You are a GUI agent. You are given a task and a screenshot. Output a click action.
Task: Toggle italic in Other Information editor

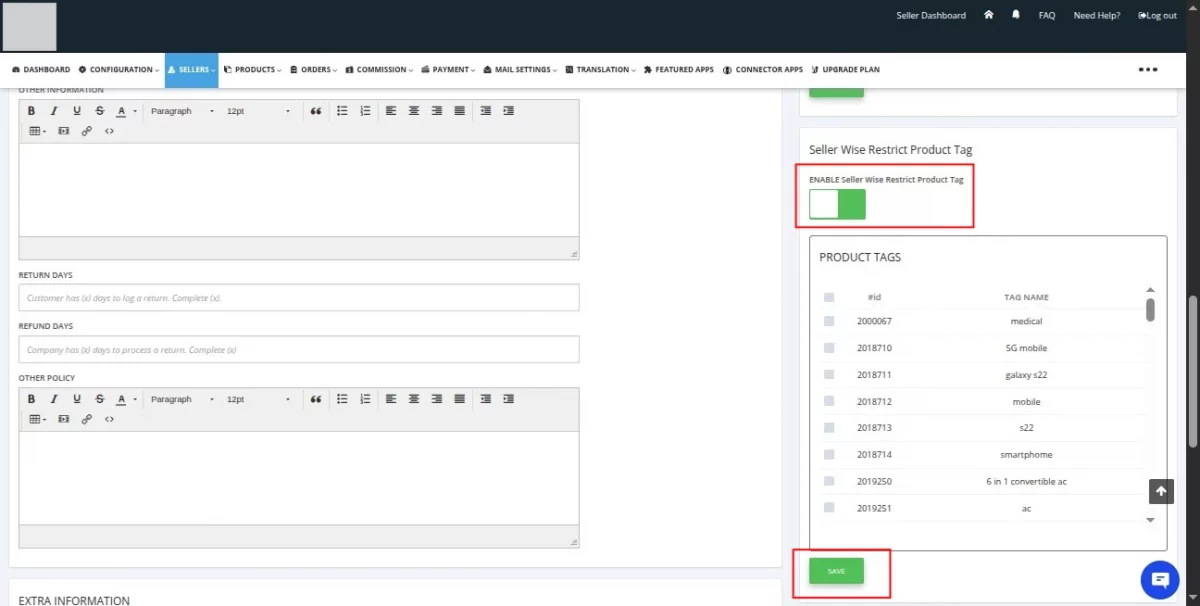point(54,111)
